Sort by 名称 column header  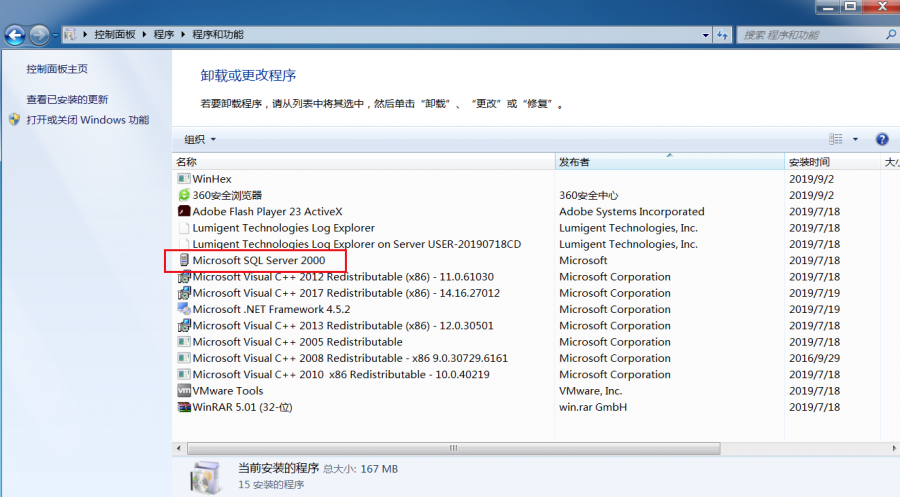pyautogui.click(x=363, y=162)
